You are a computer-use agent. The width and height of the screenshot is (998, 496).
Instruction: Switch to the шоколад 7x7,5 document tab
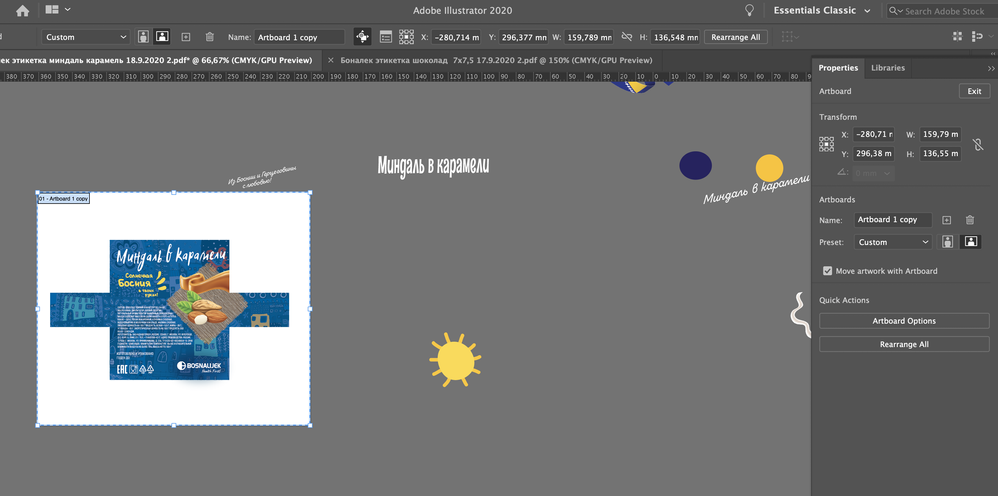click(x=496, y=60)
